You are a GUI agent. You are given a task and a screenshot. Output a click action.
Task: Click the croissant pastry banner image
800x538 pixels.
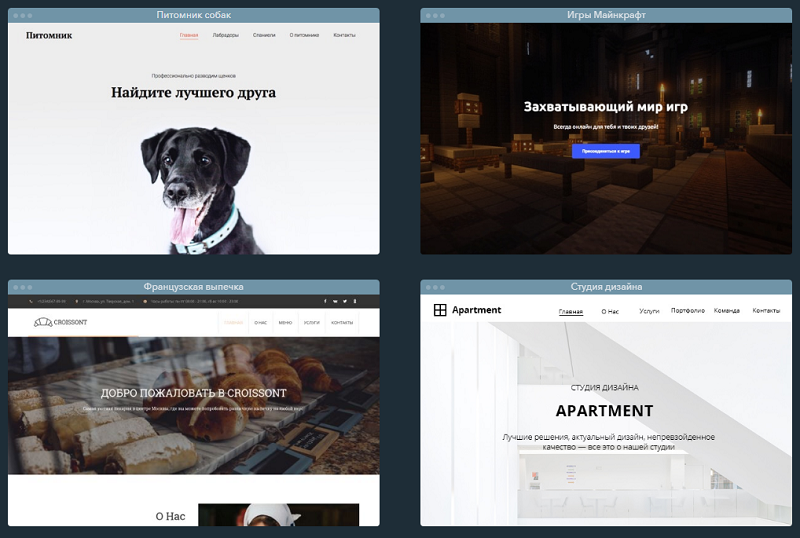(193, 406)
